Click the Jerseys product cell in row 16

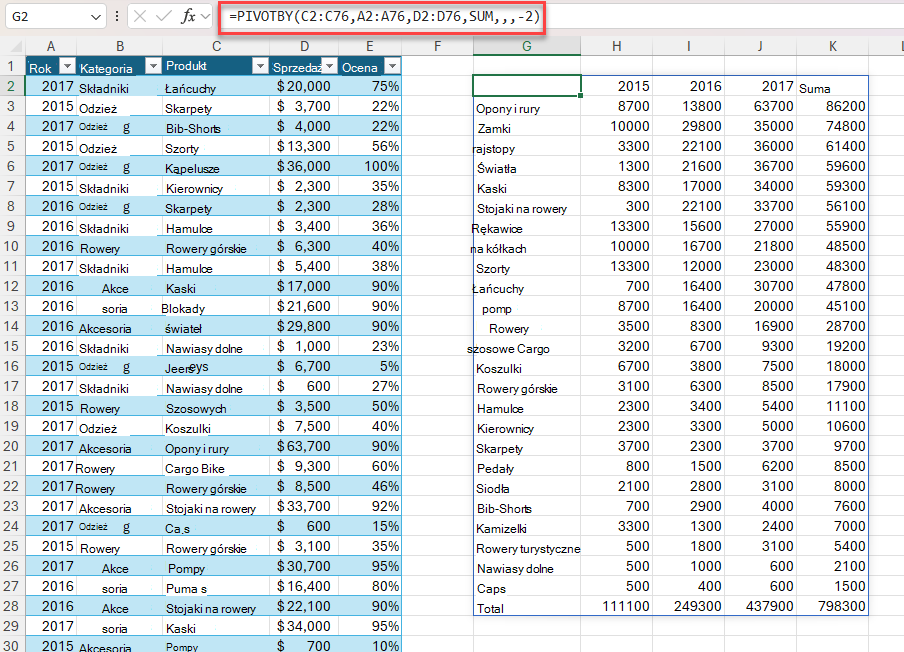click(x=187, y=368)
